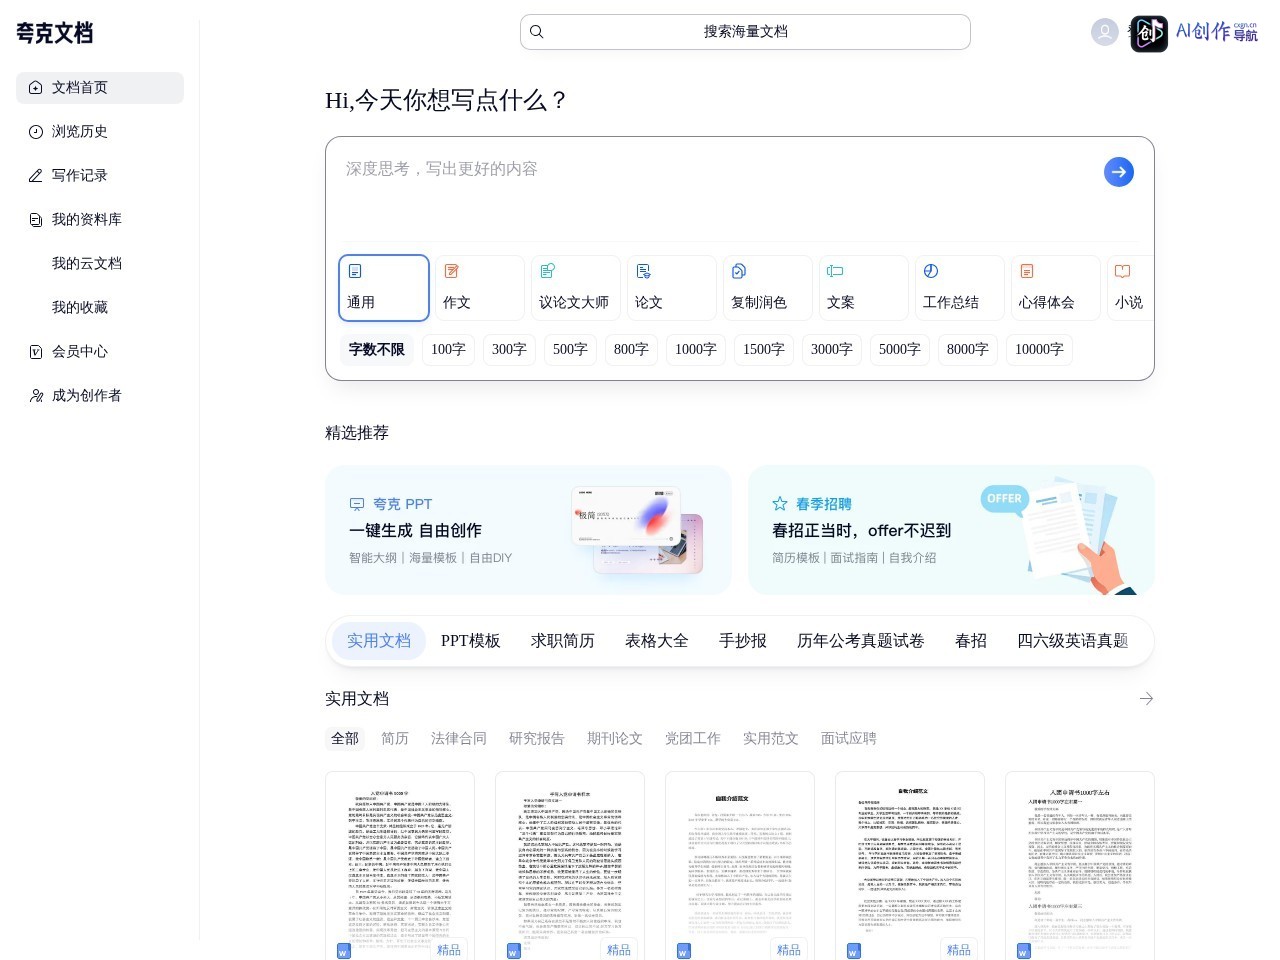Click the 会员中心 VIP icon
The height and width of the screenshot is (960, 1280).
(x=36, y=352)
